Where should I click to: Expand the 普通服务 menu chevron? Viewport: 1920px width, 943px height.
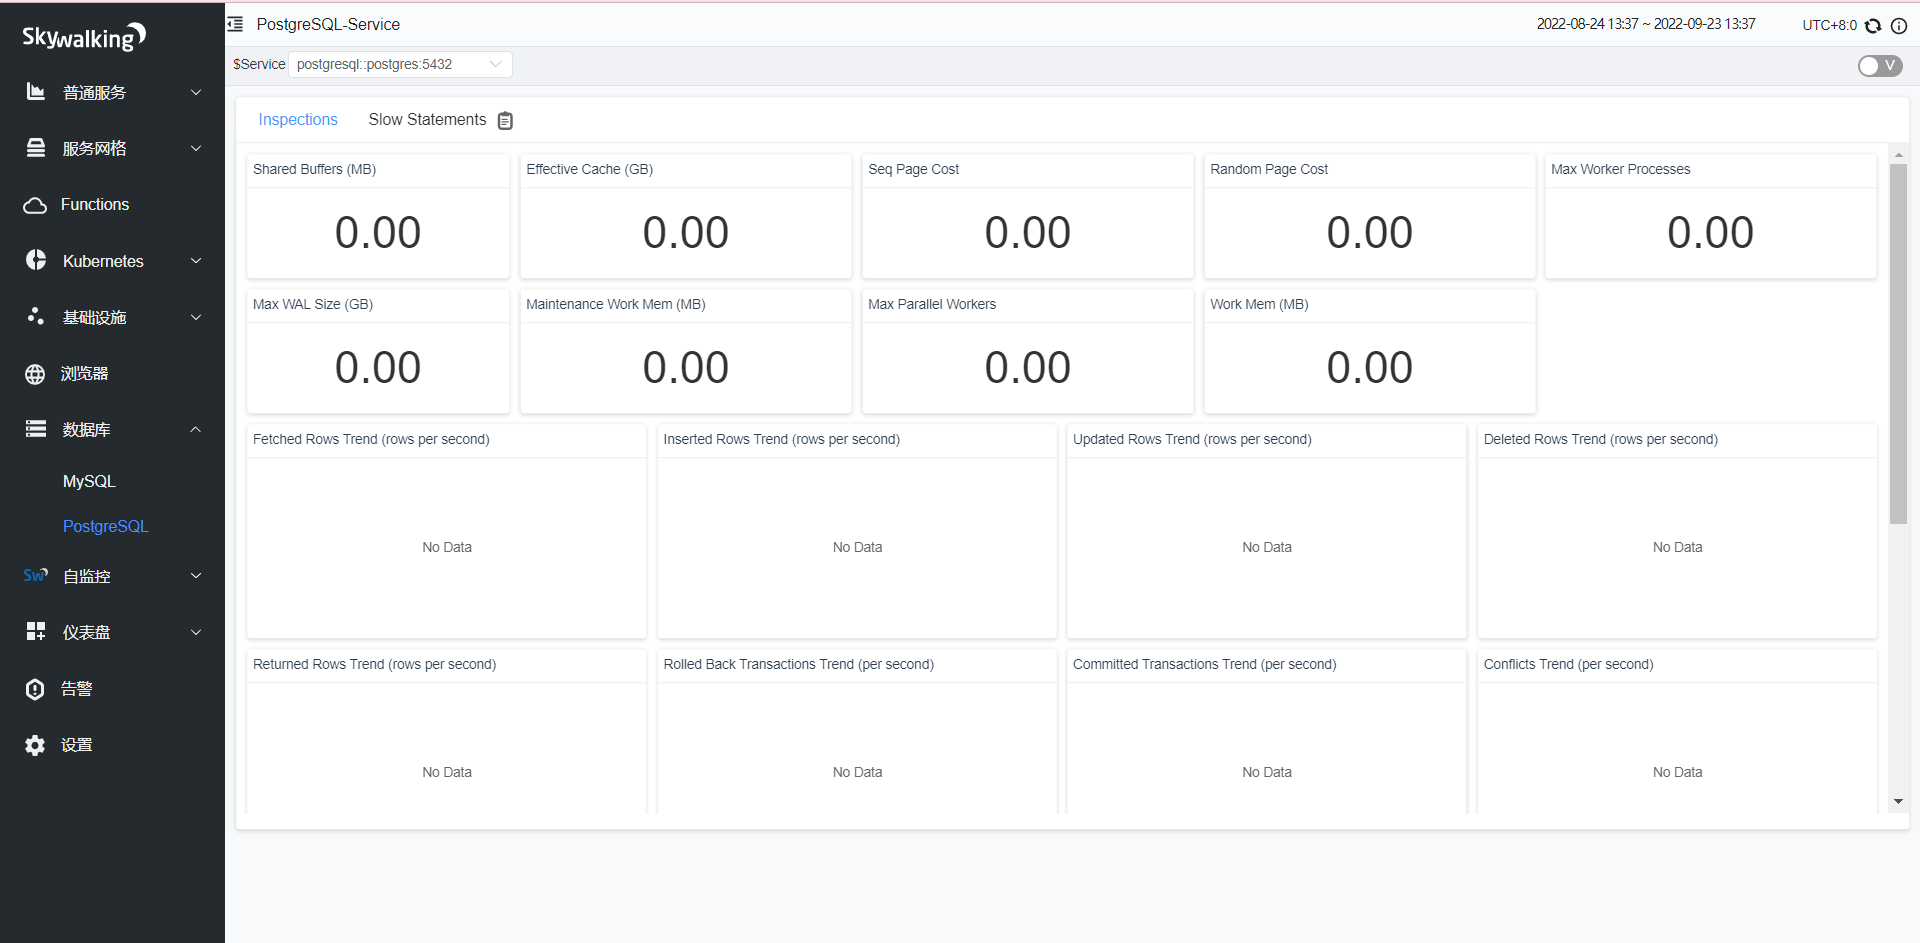click(x=196, y=92)
